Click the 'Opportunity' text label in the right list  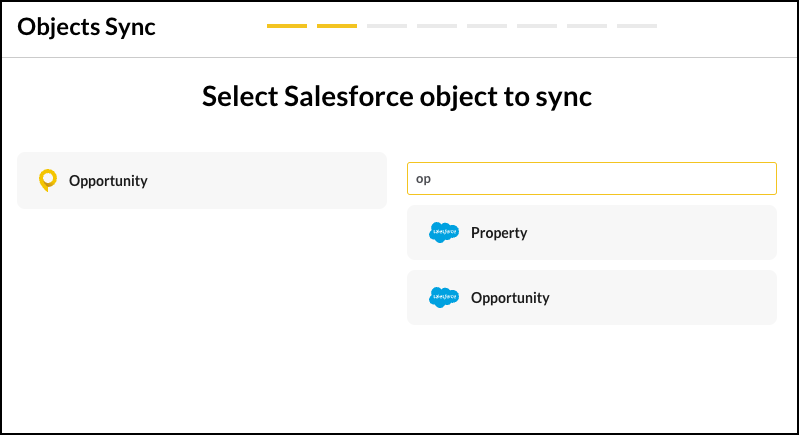510,297
